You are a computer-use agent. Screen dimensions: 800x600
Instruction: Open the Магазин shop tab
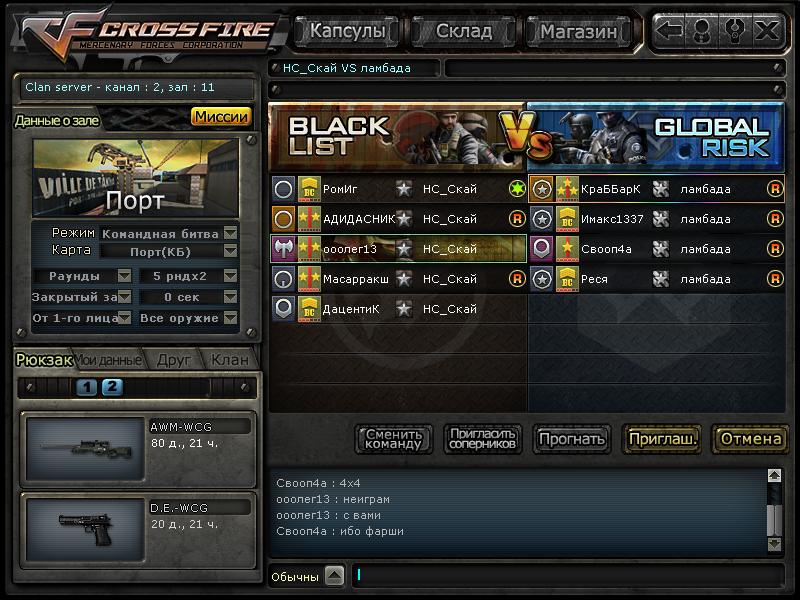coord(579,32)
